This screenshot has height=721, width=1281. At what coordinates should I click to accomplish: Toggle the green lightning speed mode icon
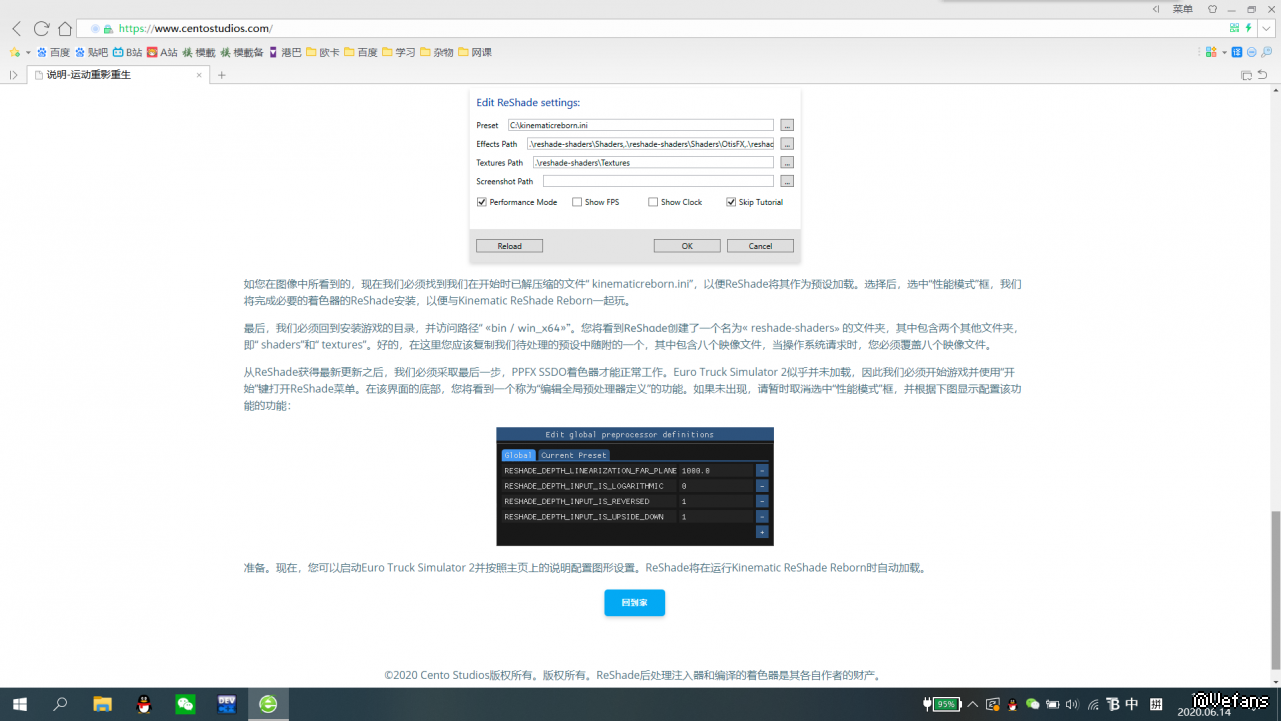click(1248, 28)
